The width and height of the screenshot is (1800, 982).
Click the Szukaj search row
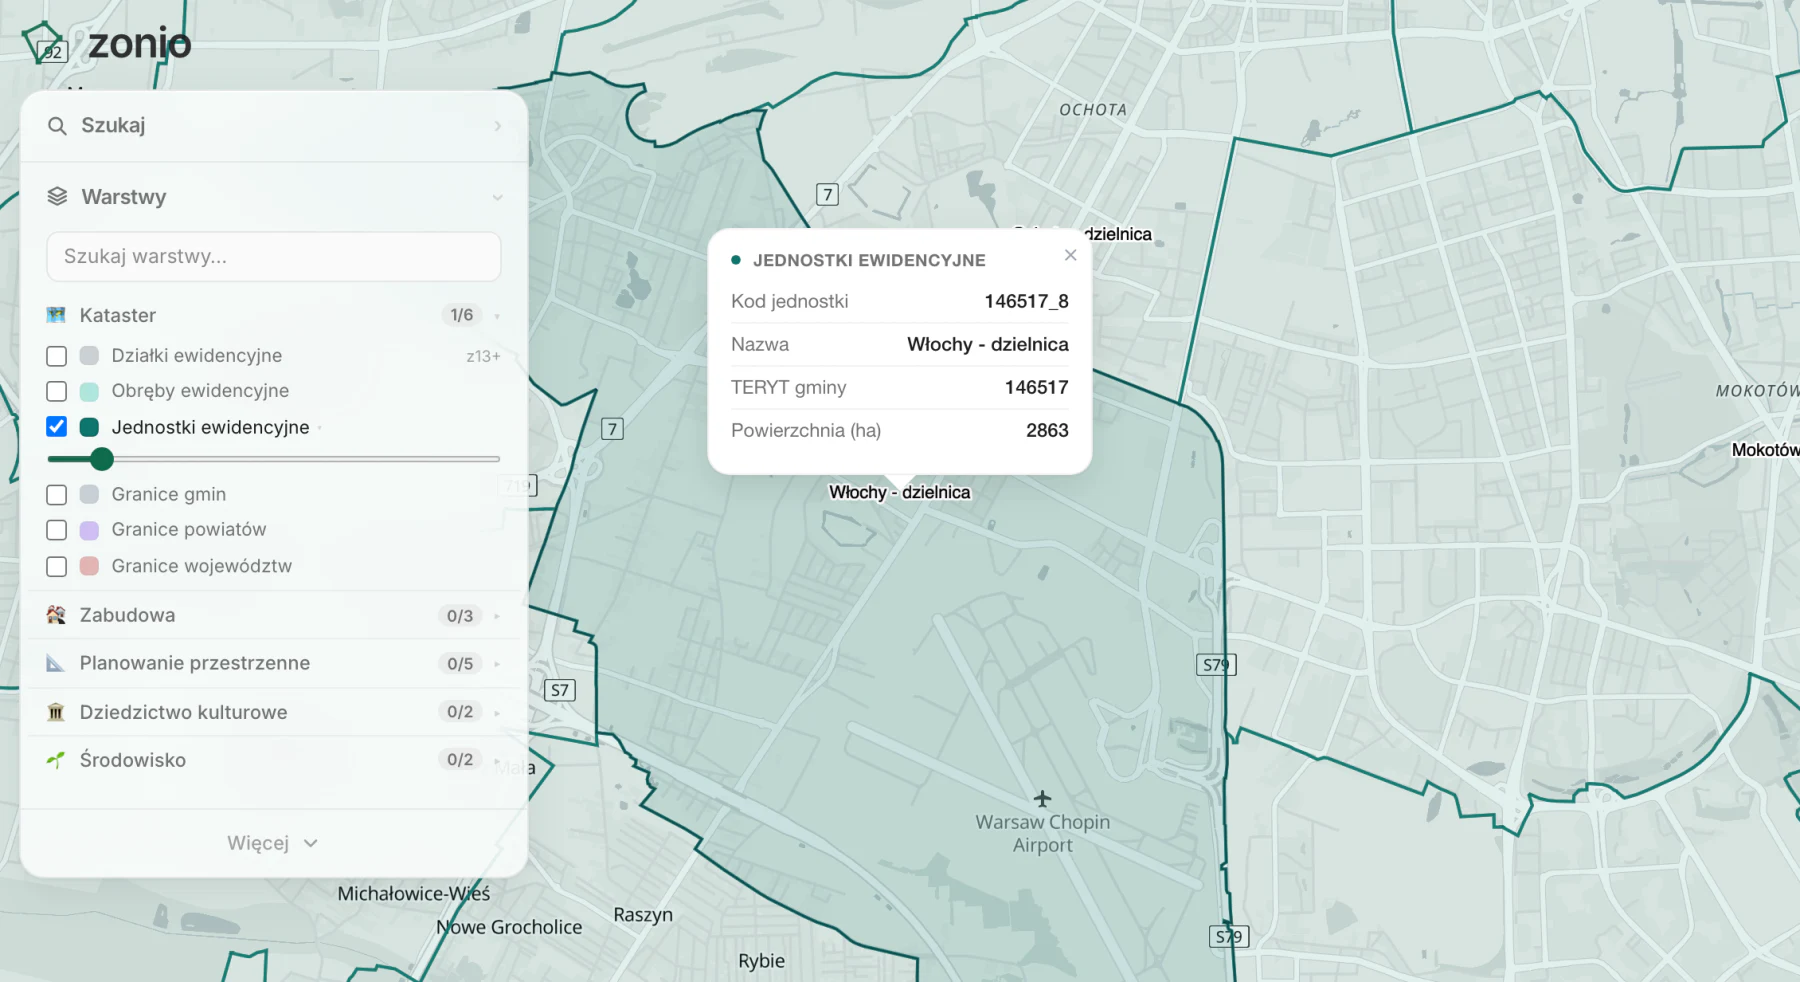point(273,126)
